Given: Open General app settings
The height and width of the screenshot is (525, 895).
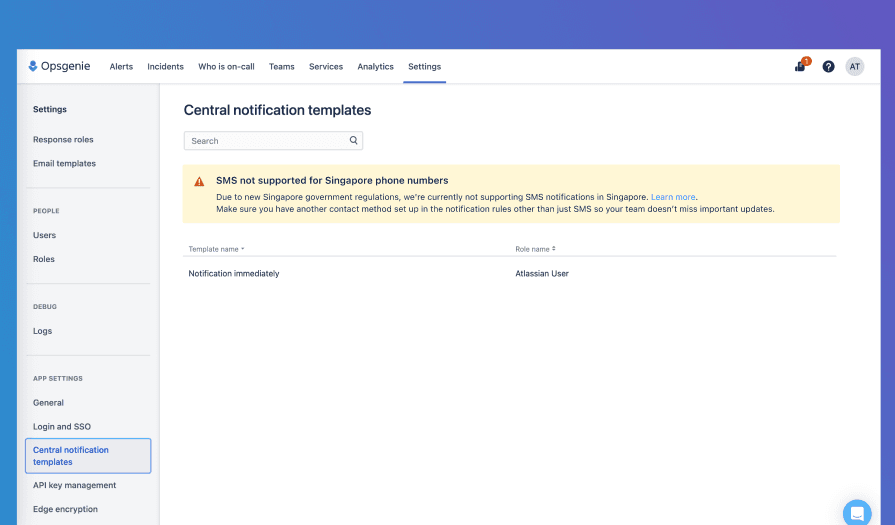Looking at the screenshot, I should coord(49,403).
